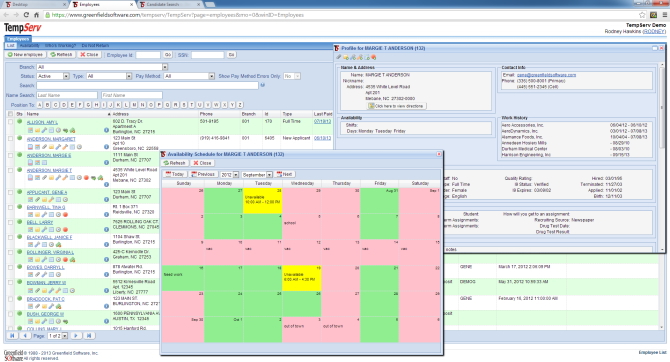670x362 pixels.
Task: Bookmark page with the star icon
Action: coord(642,15)
